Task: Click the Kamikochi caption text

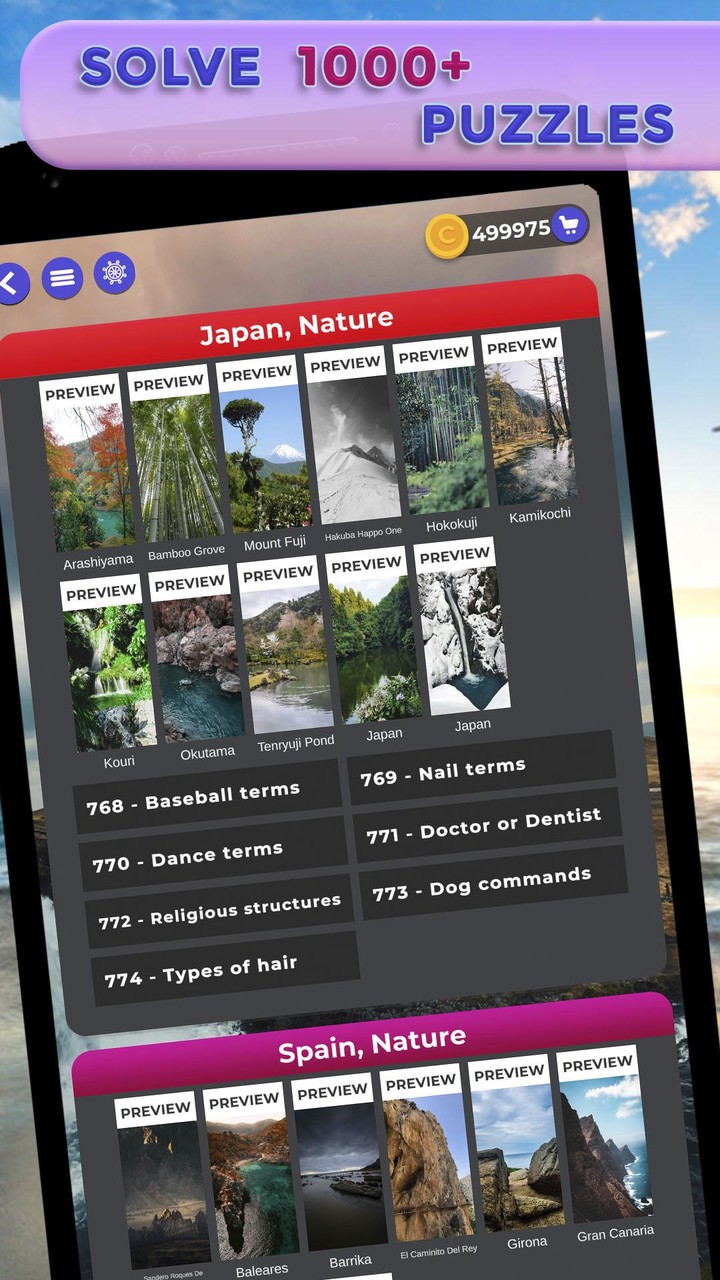Action: click(x=540, y=516)
